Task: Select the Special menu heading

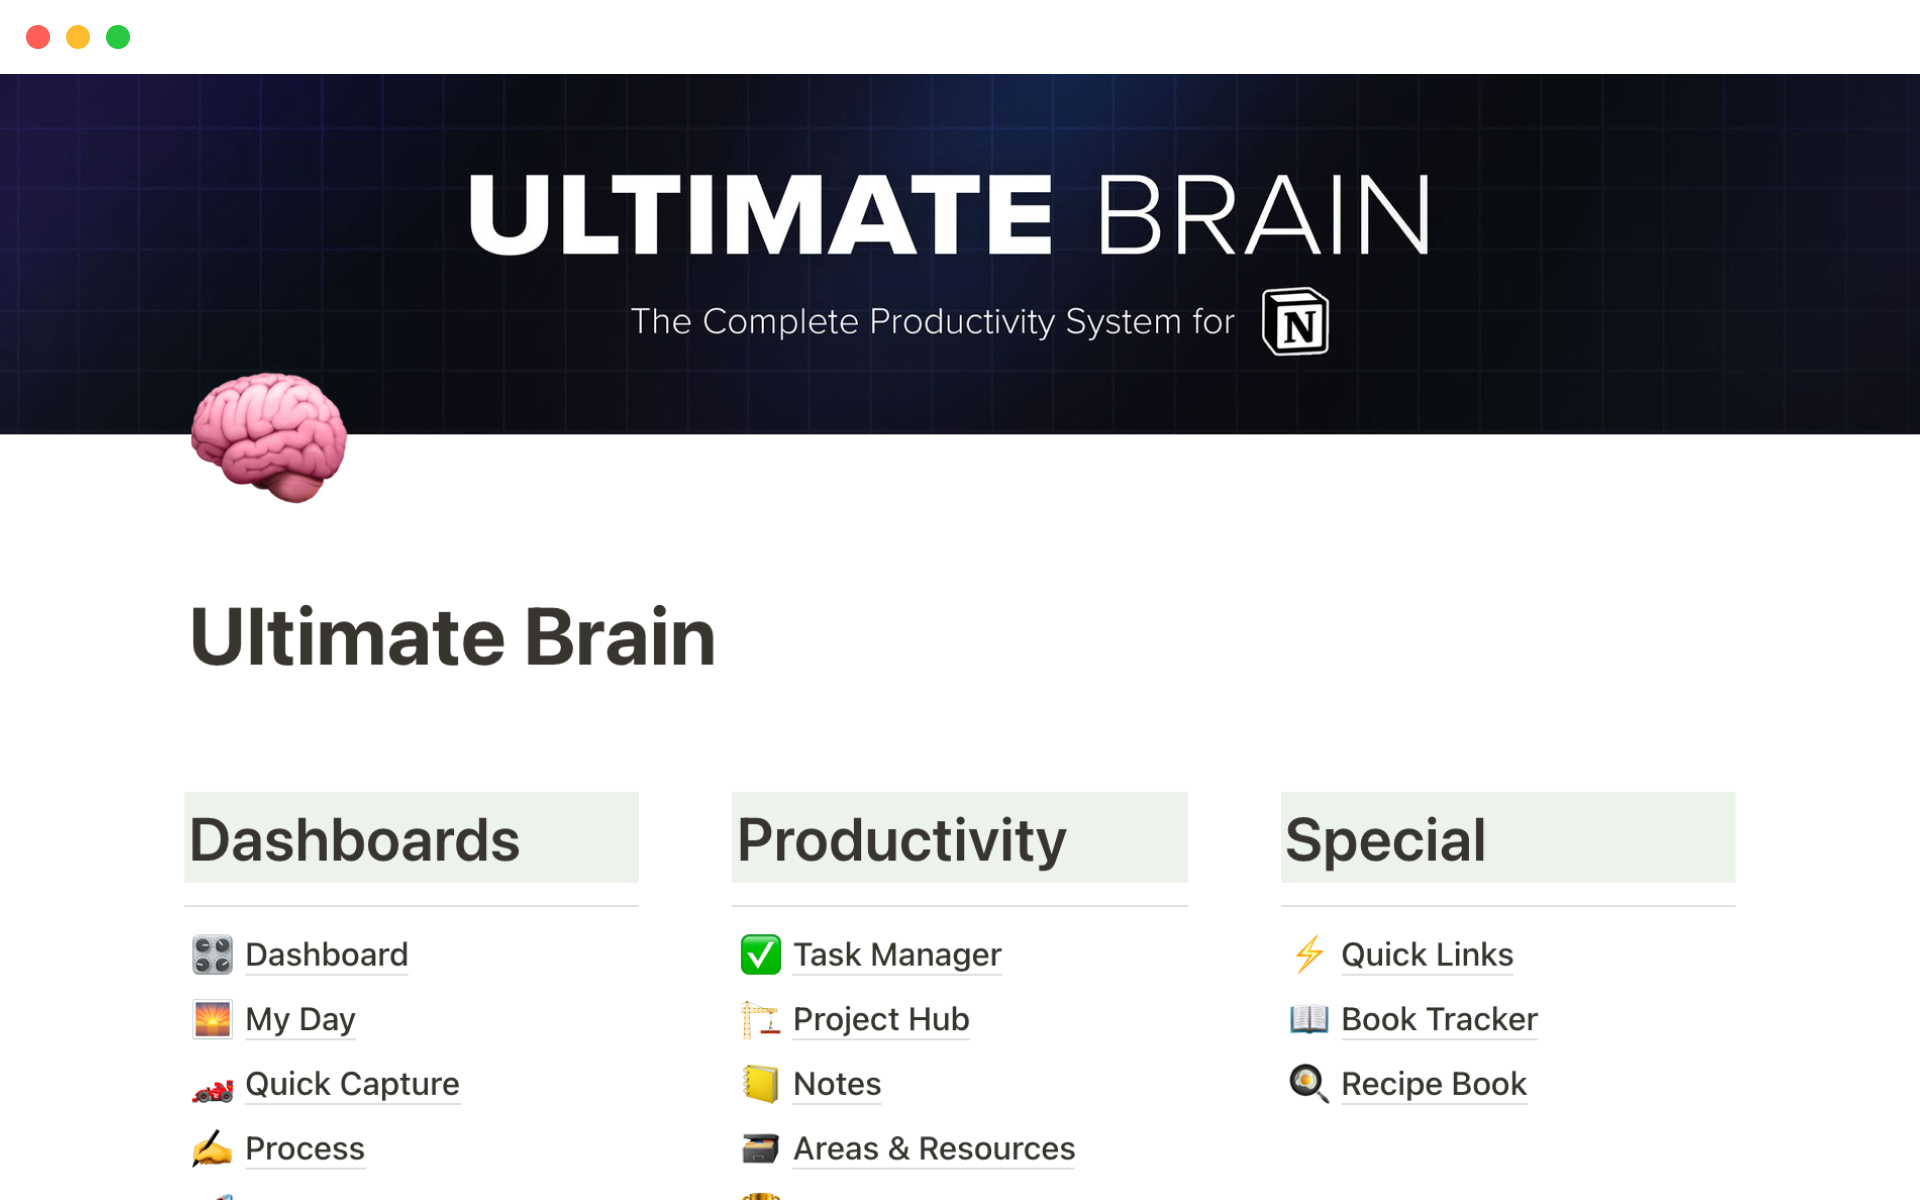Action: (x=1382, y=839)
